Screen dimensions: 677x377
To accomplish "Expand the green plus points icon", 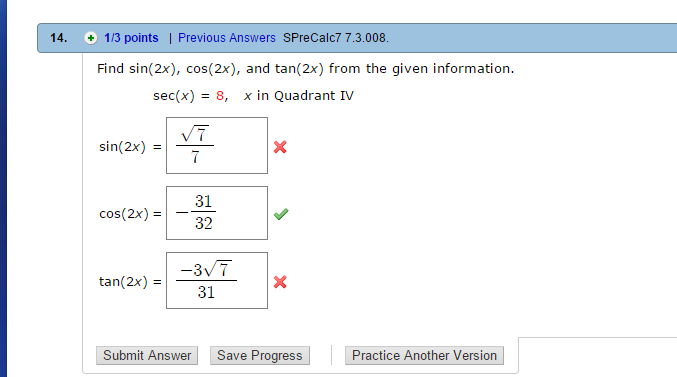I will coord(91,38).
